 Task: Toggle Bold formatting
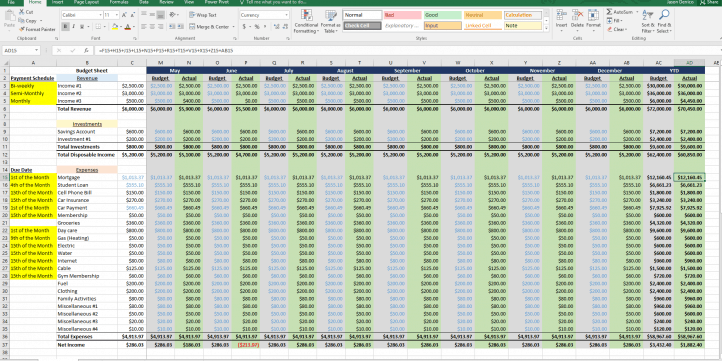(x=66, y=27)
